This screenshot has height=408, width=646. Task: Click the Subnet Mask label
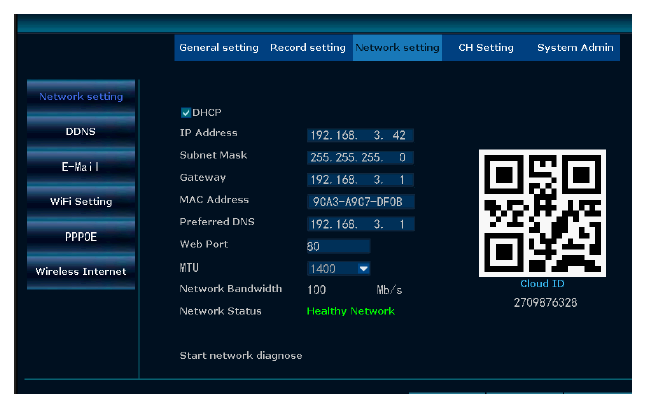[x=213, y=155]
